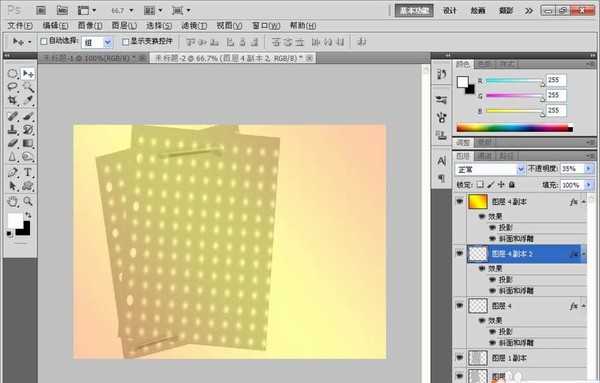Image resolution: width=600 pixels, height=383 pixels.
Task: Open the Paragraph panel dock icon
Action: coord(442,178)
